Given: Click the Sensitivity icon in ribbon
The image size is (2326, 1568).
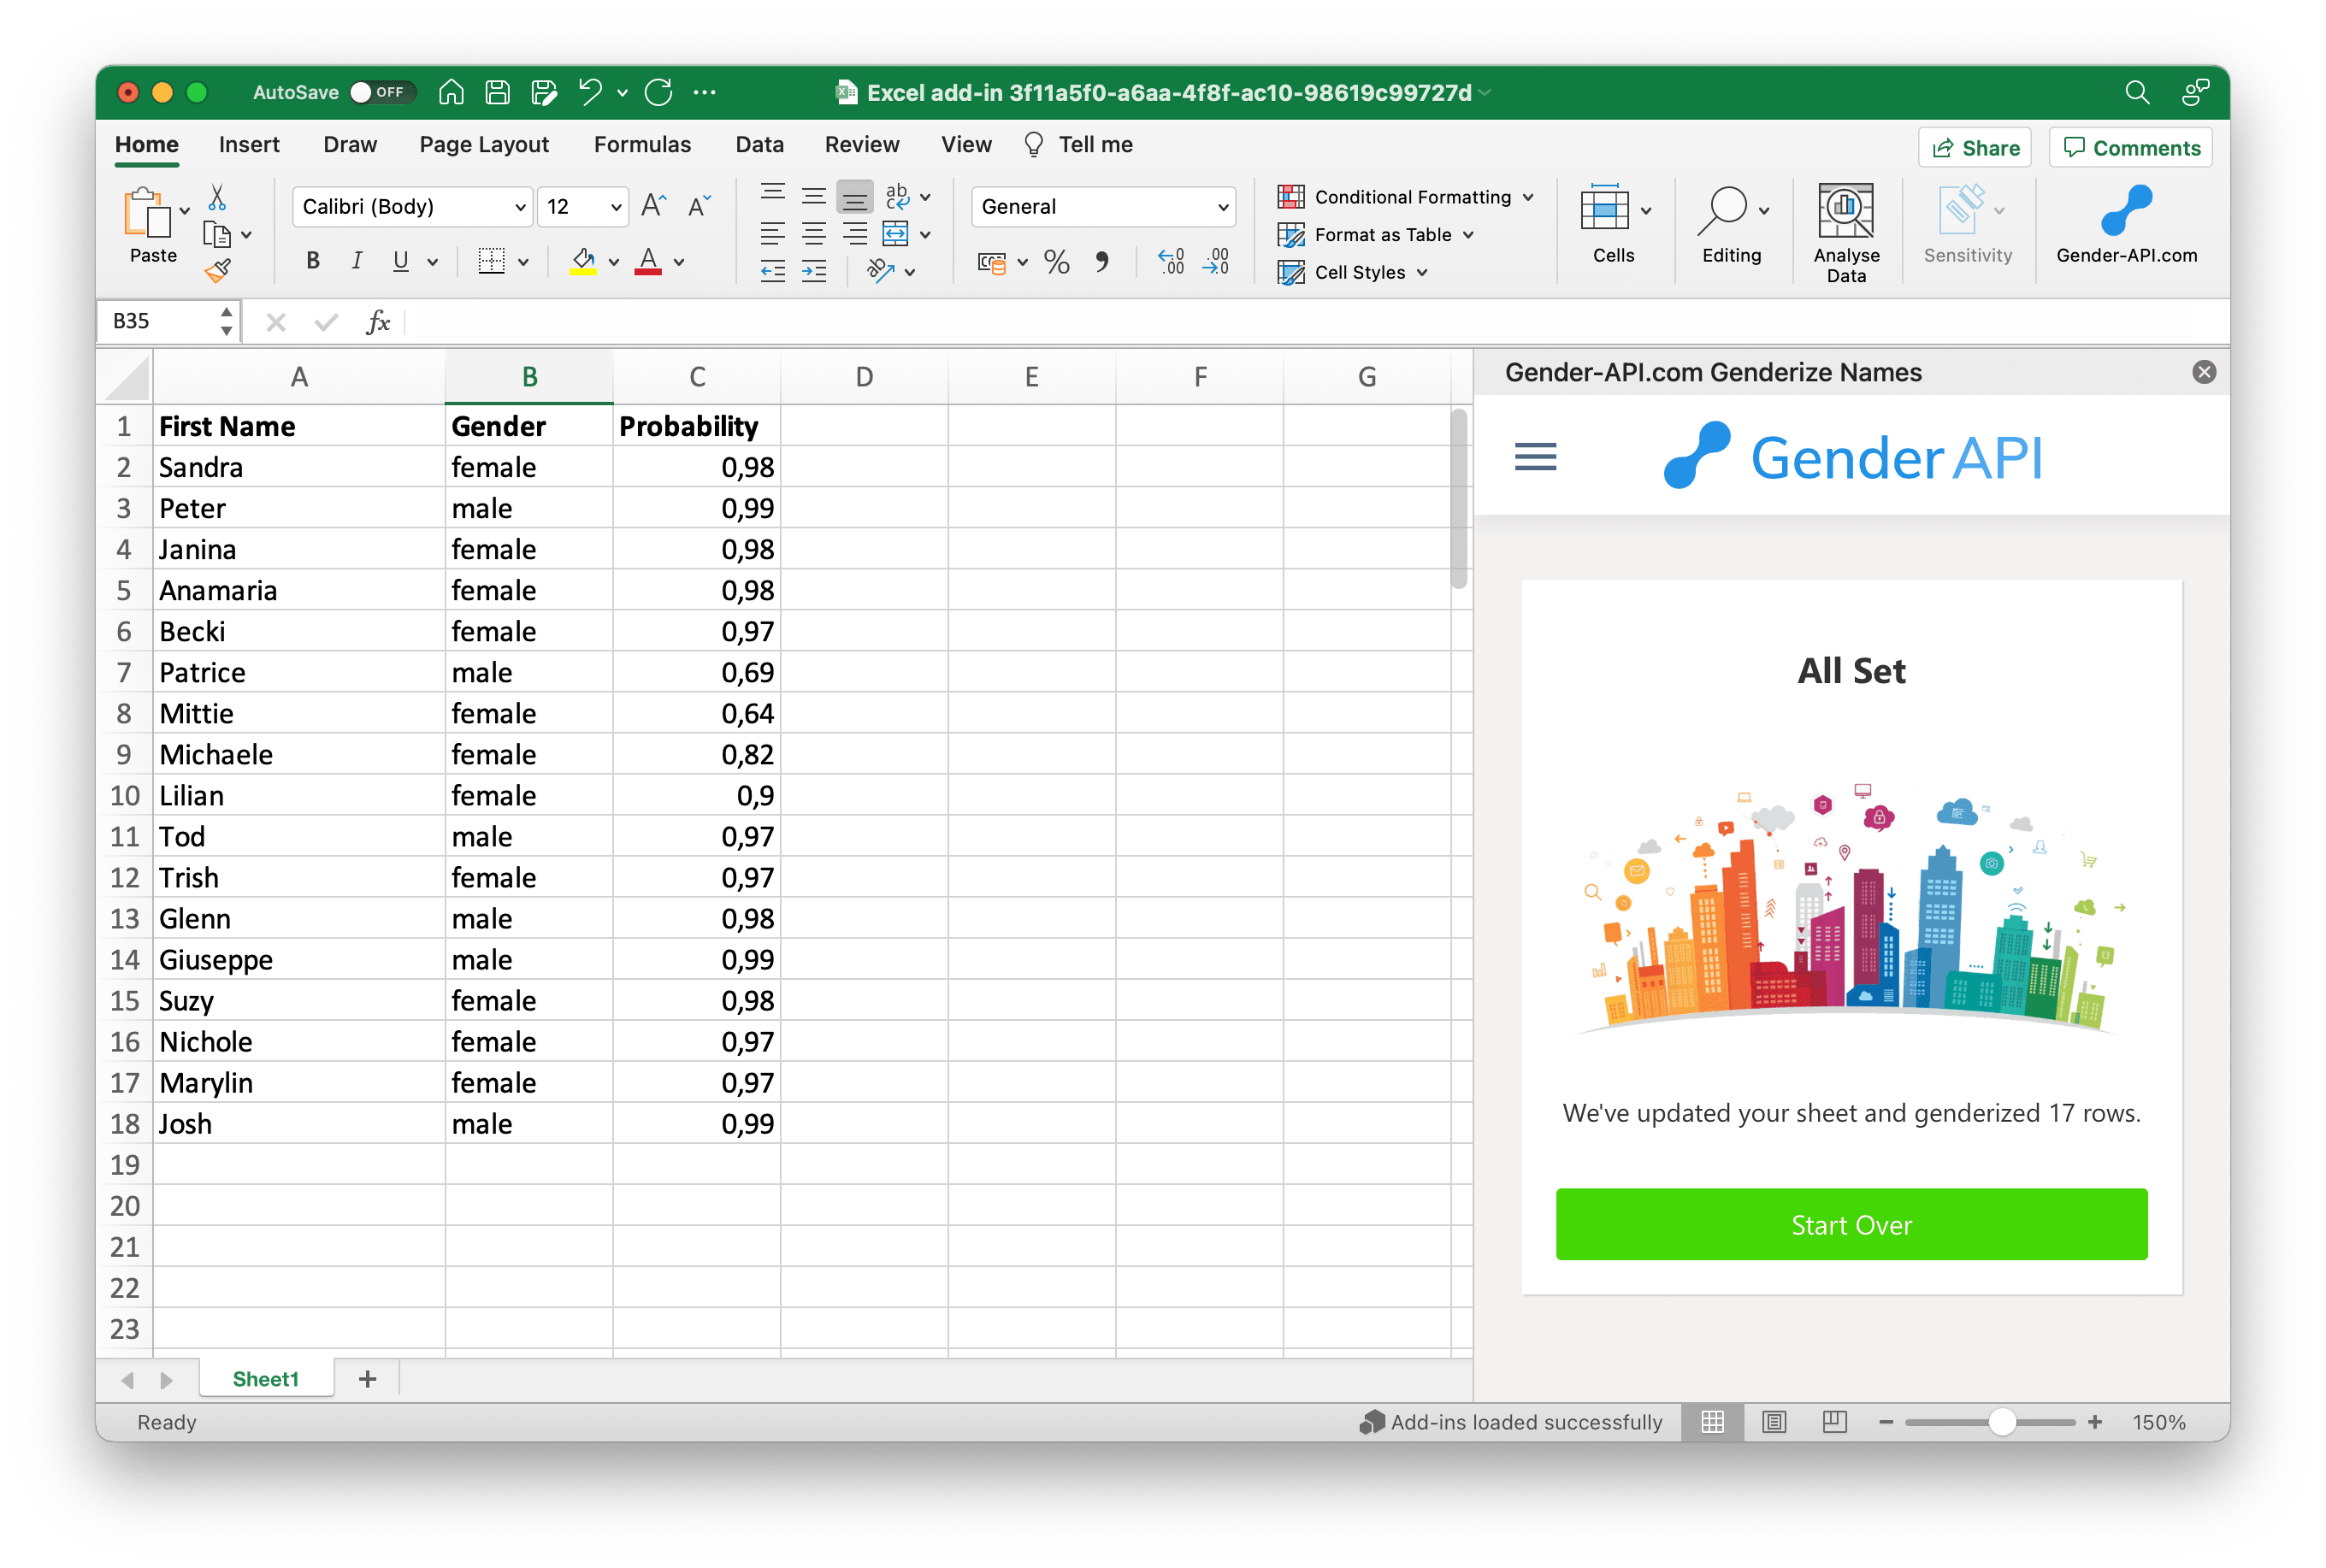Looking at the screenshot, I should 1963,227.
